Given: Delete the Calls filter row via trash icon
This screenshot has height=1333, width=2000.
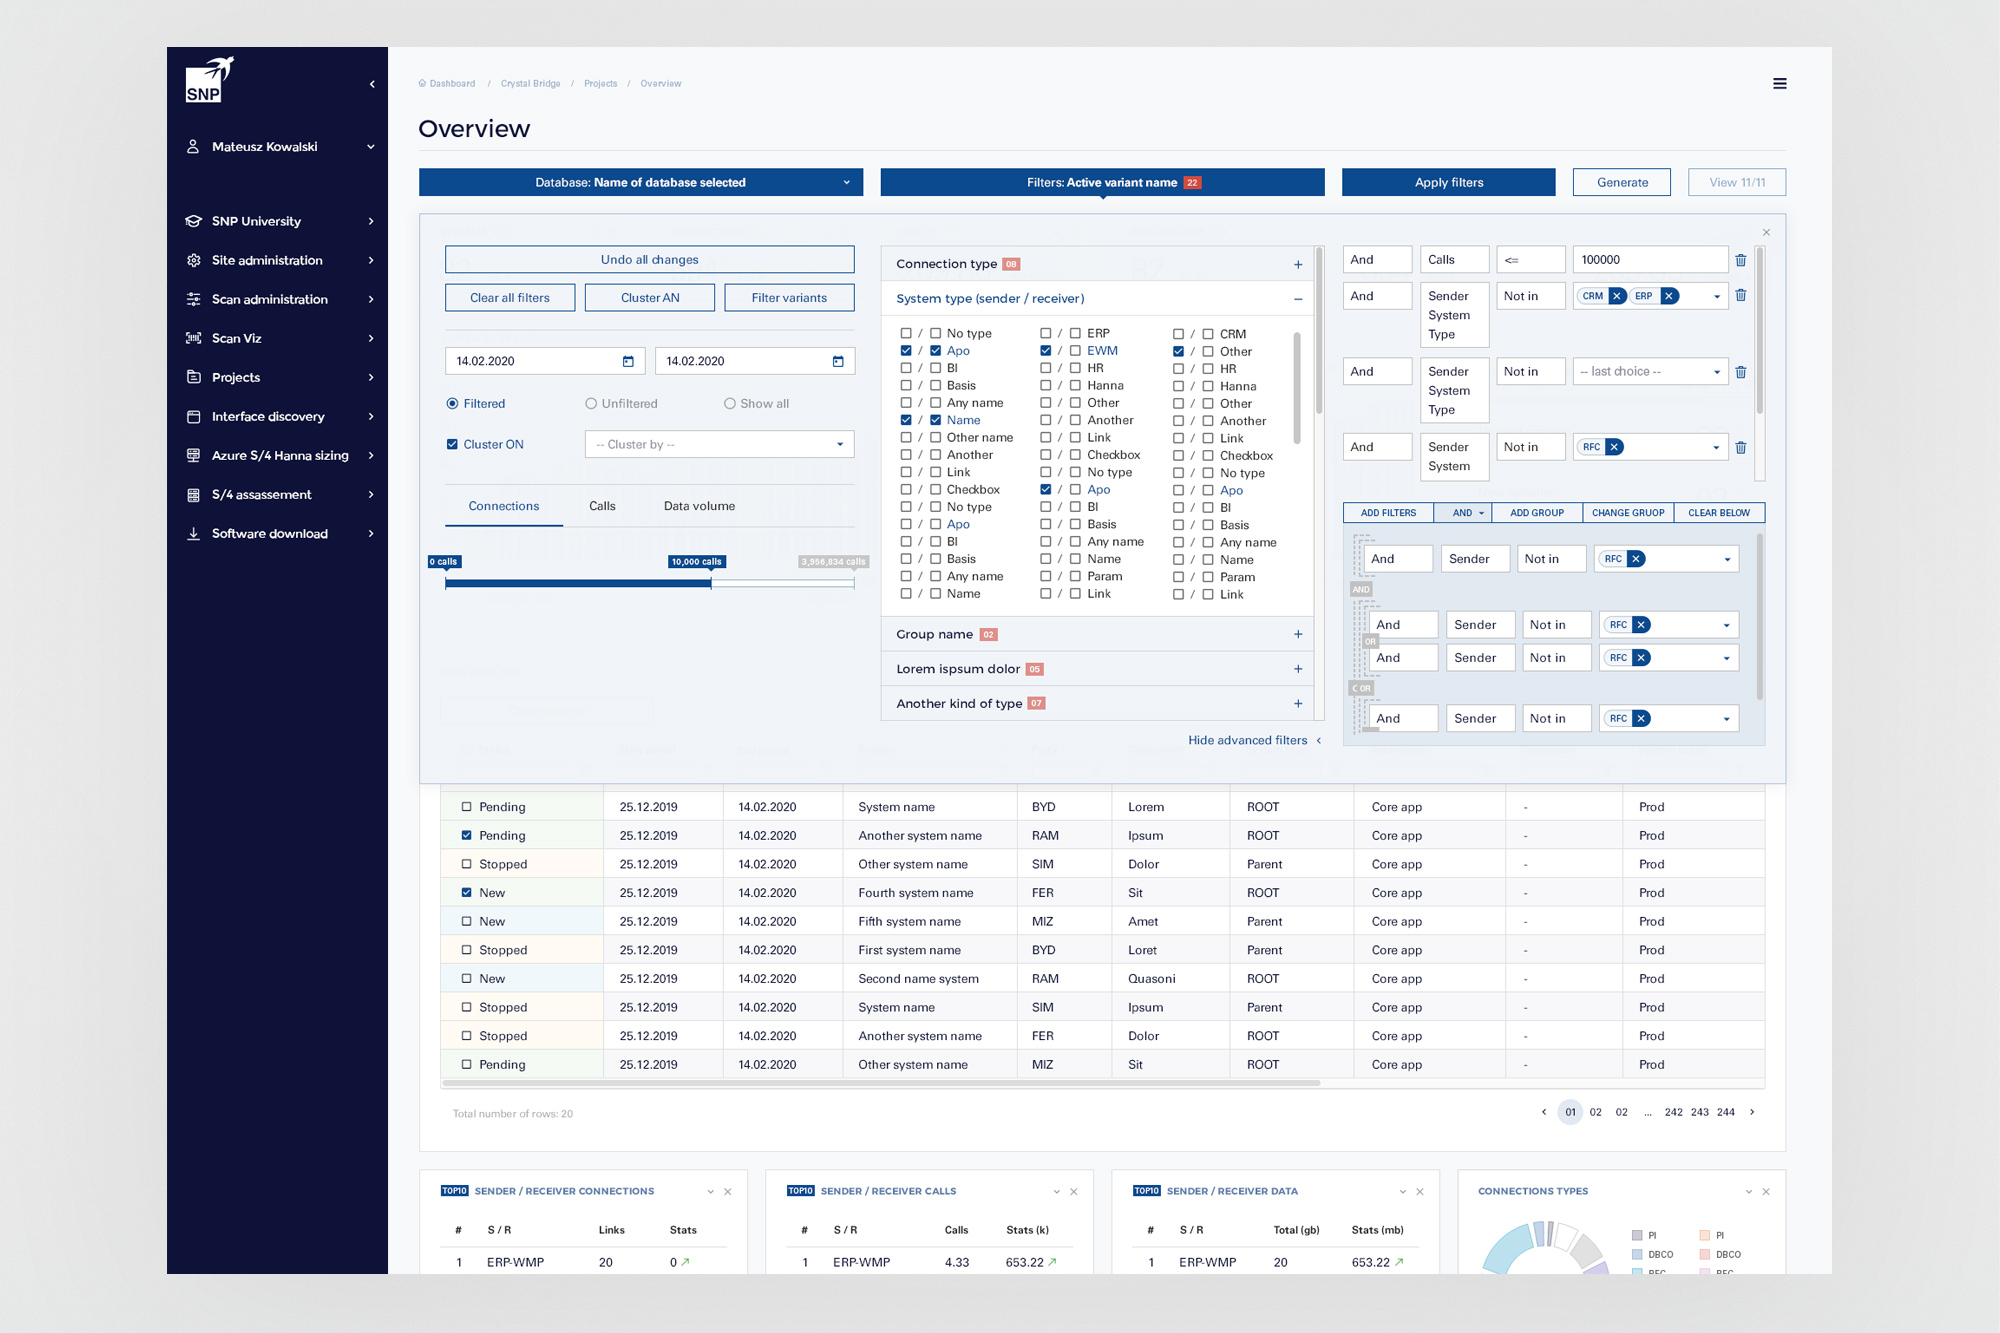Looking at the screenshot, I should (1740, 260).
